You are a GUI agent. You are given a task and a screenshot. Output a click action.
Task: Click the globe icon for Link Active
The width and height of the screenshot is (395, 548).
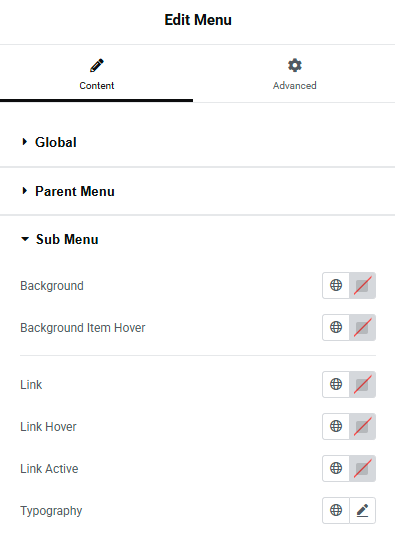tap(336, 468)
